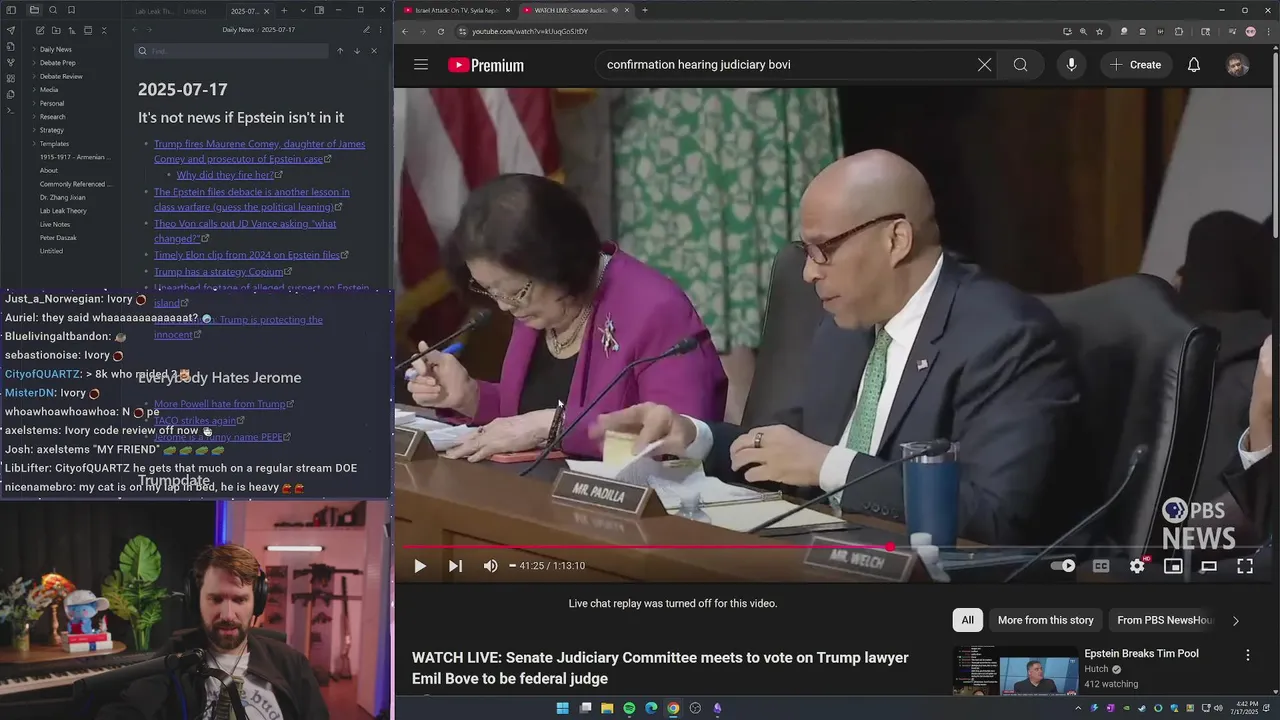Expand the Templates folder

click(54, 144)
